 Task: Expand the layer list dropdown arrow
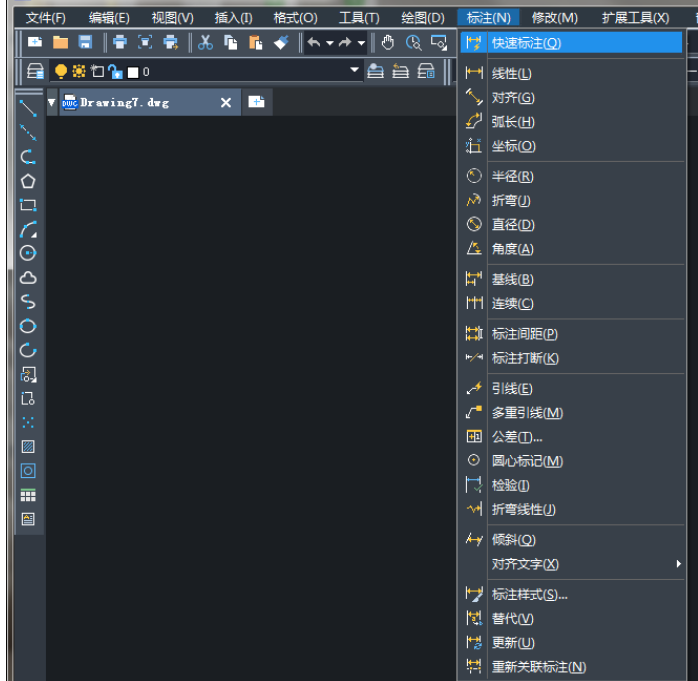[x=353, y=71]
